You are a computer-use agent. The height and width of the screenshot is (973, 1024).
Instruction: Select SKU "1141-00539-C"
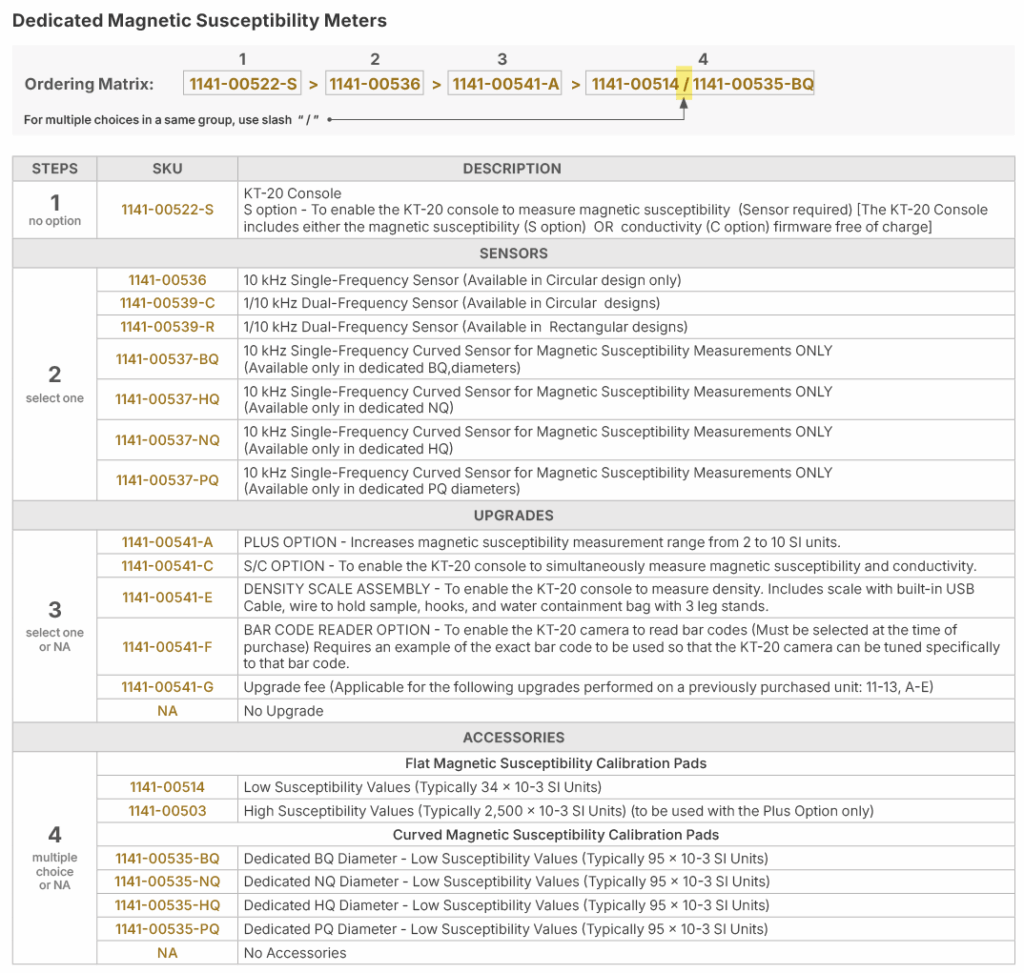167,303
